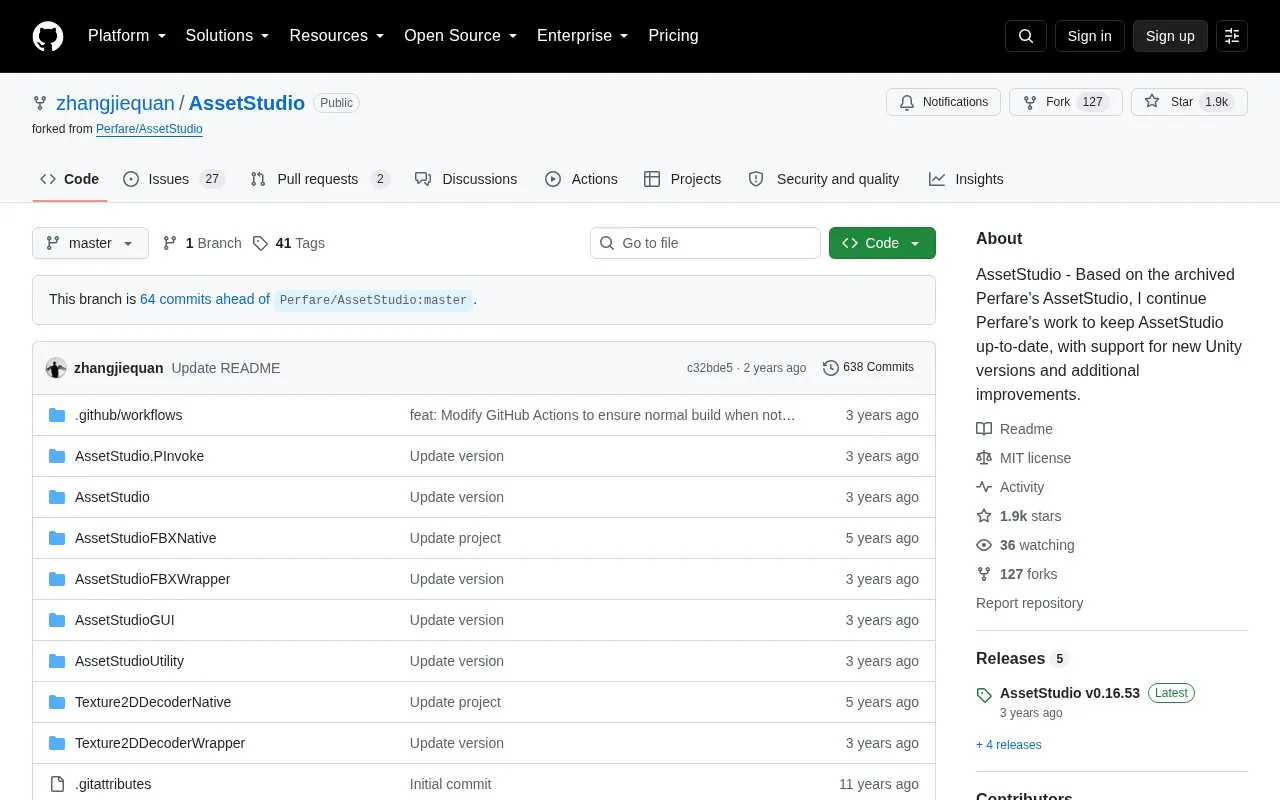Open the Report repository link

coord(1029,603)
